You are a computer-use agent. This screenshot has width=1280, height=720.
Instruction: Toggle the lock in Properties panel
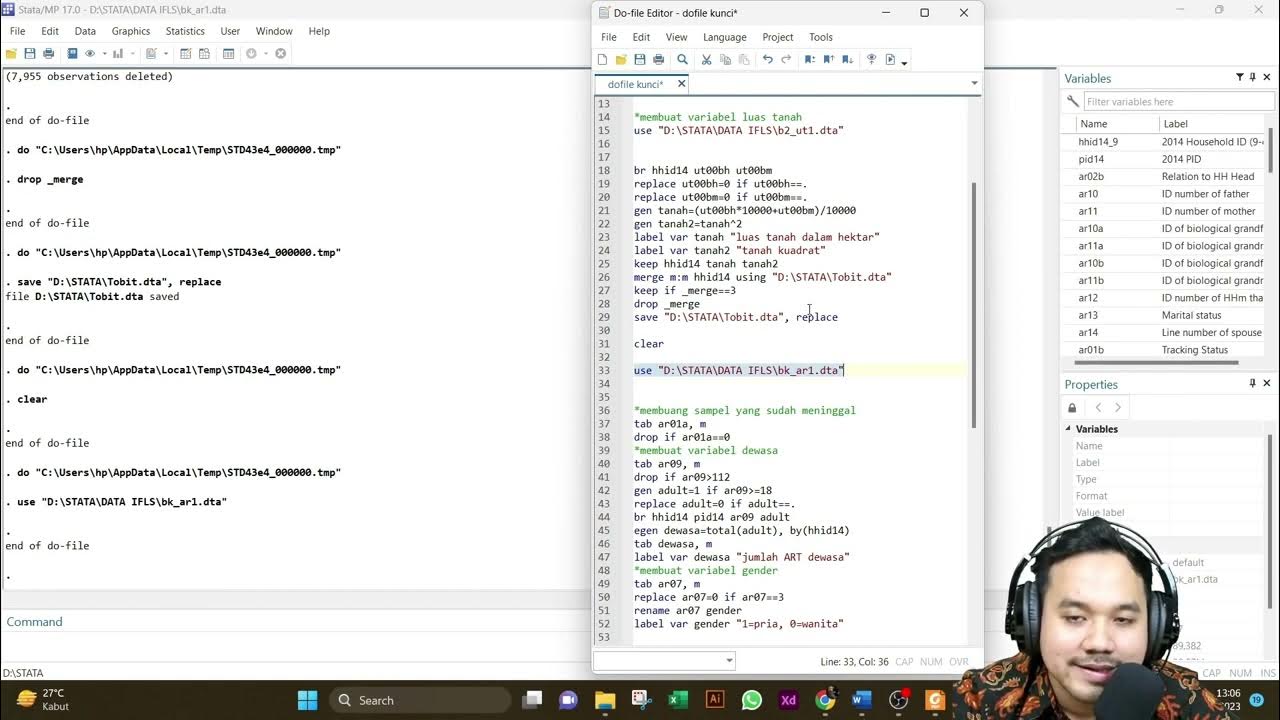point(1072,407)
